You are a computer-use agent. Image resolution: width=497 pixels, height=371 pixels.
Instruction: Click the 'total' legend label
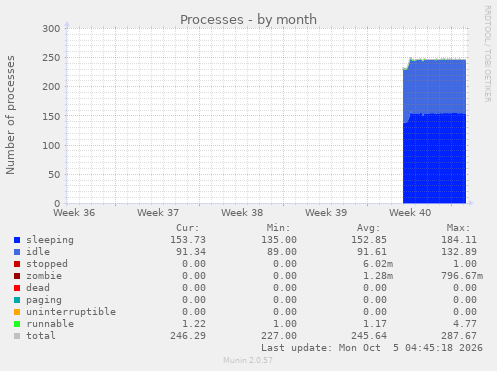pyautogui.click(x=41, y=336)
